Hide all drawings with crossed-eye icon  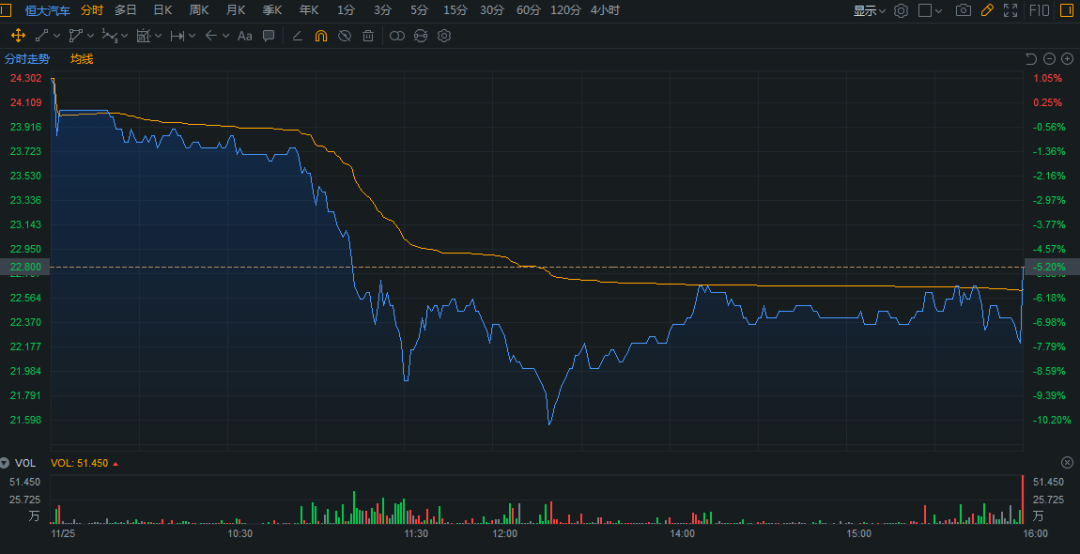pyautogui.click(x=345, y=36)
